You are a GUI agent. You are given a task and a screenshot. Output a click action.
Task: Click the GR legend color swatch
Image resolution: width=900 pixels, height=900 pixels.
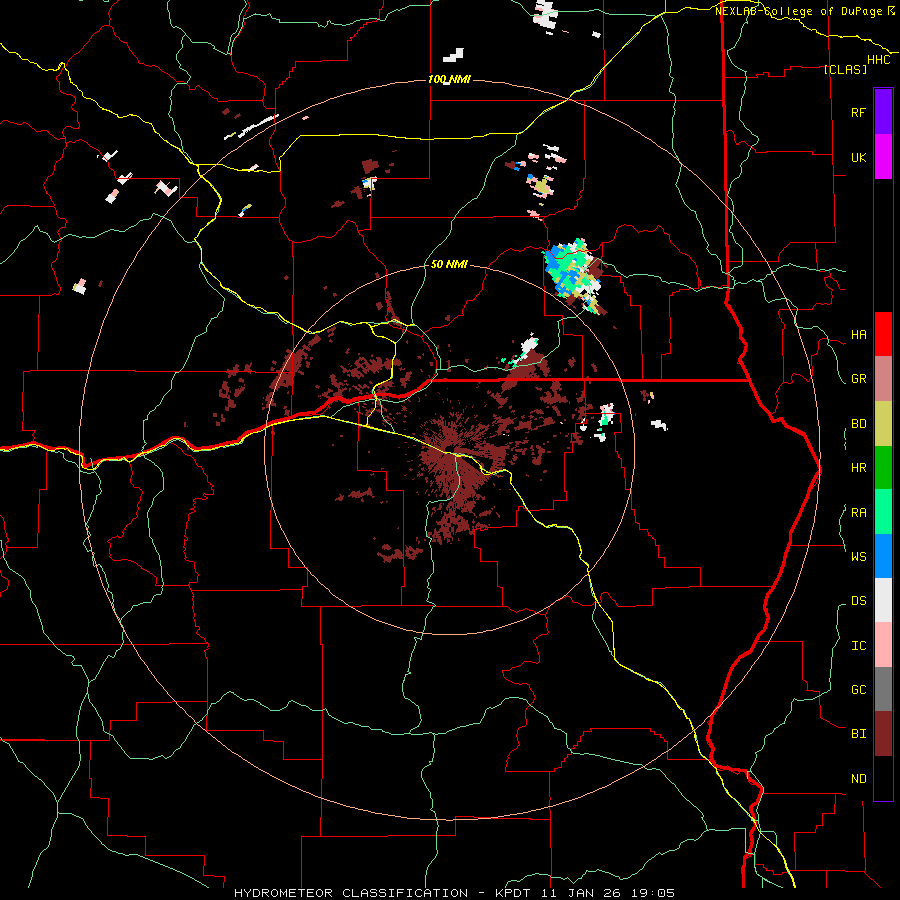(883, 379)
